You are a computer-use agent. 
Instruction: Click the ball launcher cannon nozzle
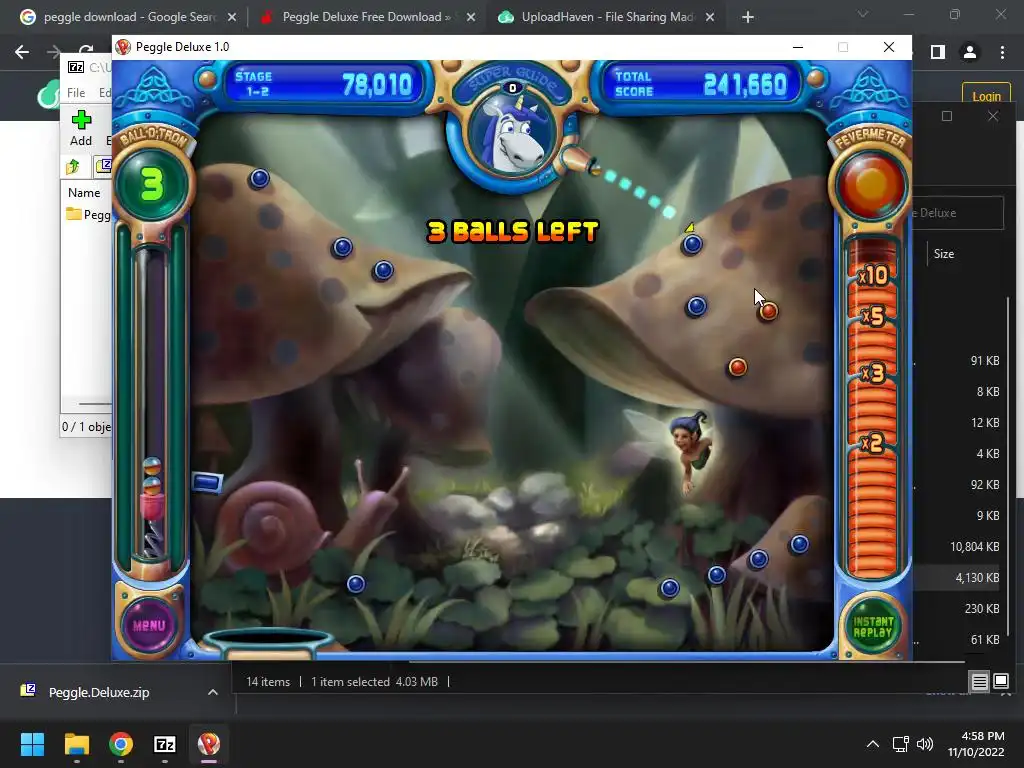pyautogui.click(x=580, y=160)
